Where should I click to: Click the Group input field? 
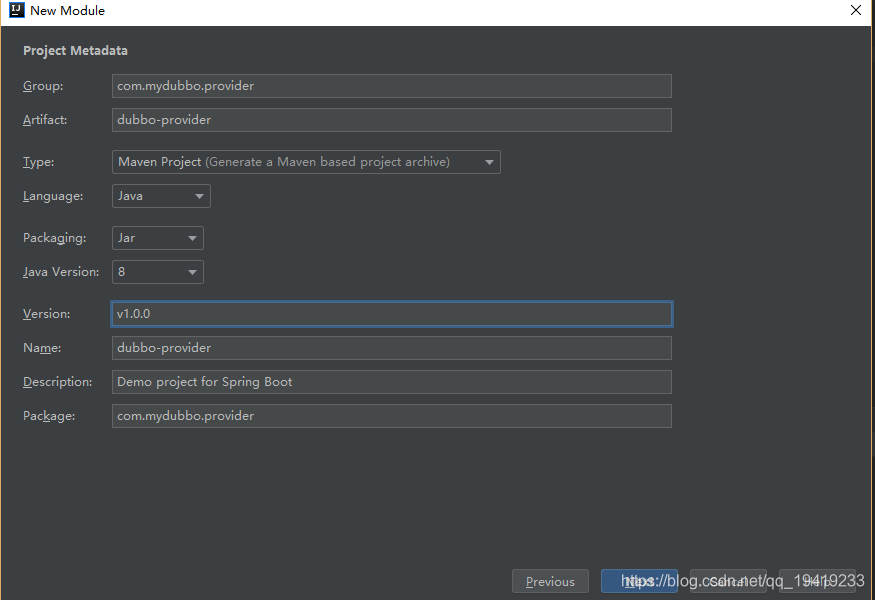(x=392, y=86)
